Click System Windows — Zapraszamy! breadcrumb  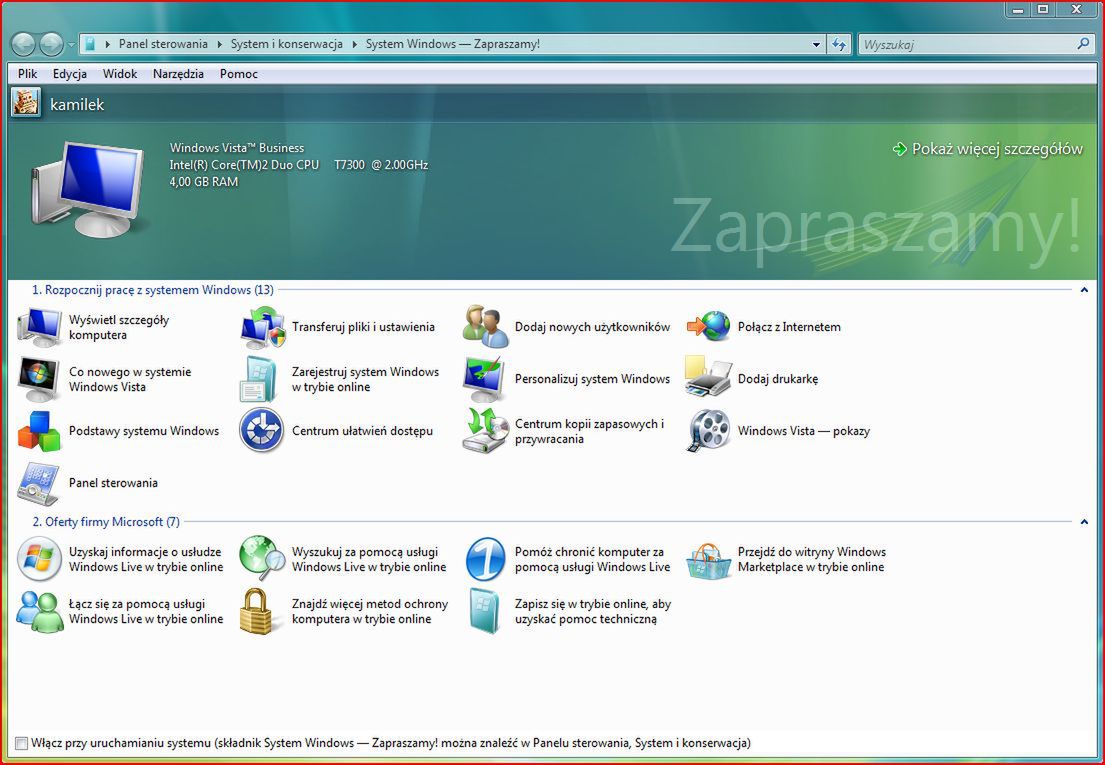[x=452, y=44]
